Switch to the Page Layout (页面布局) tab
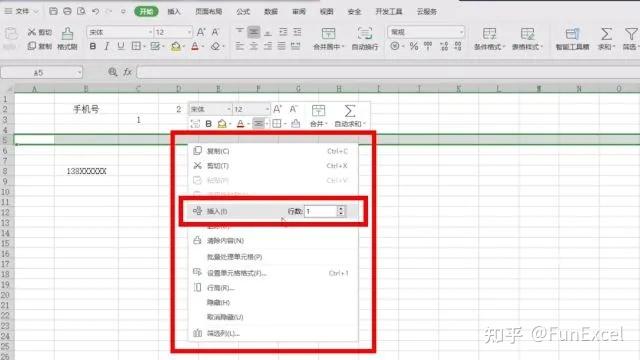The height and width of the screenshot is (360, 640). point(209,11)
